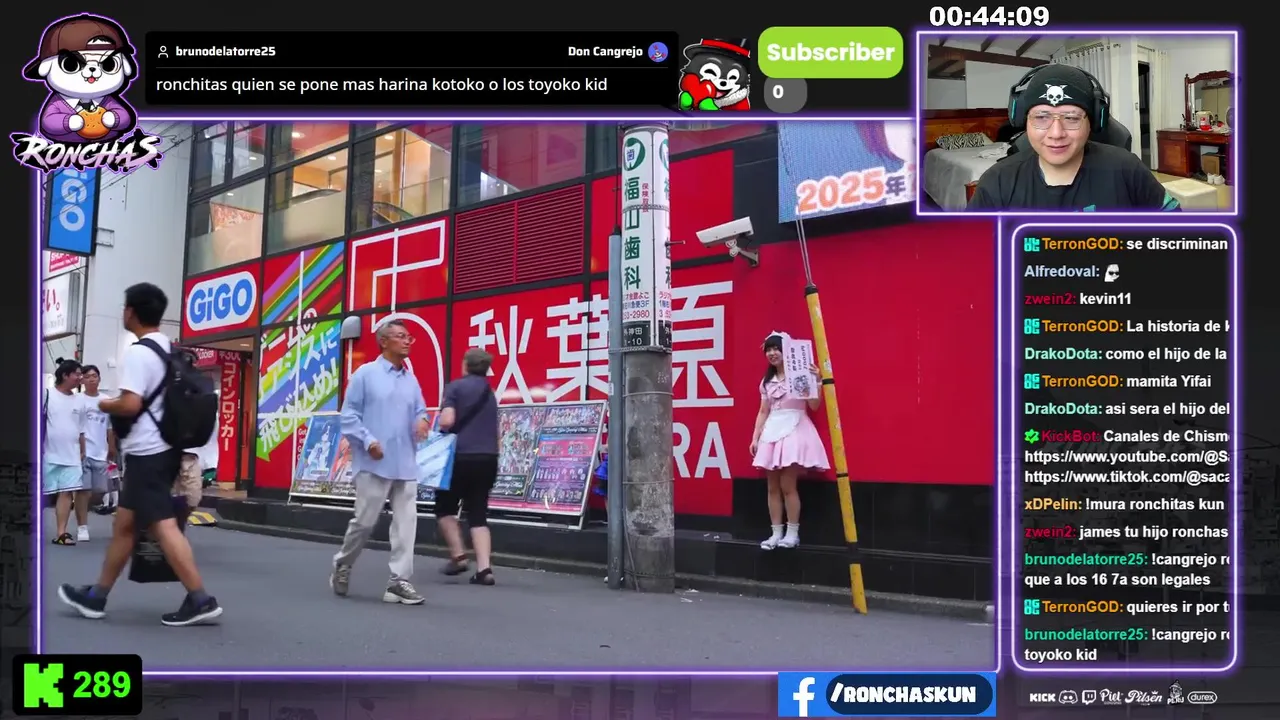The image size is (1280, 720).
Task: Click the Ronchas panda mascot logo
Action: click(85, 92)
